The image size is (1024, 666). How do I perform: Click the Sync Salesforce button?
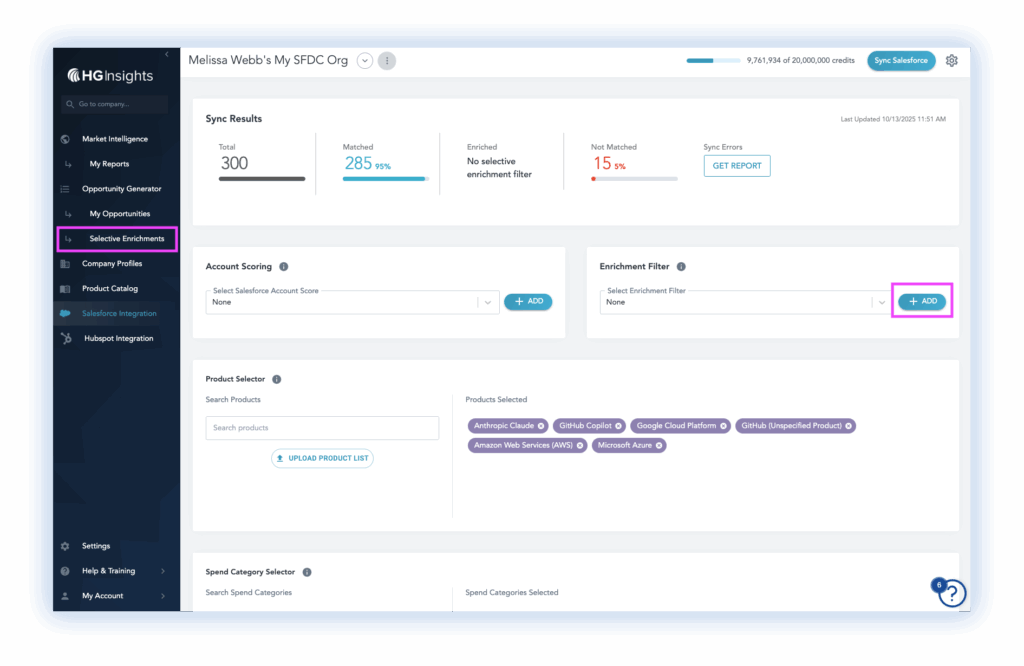coord(901,61)
